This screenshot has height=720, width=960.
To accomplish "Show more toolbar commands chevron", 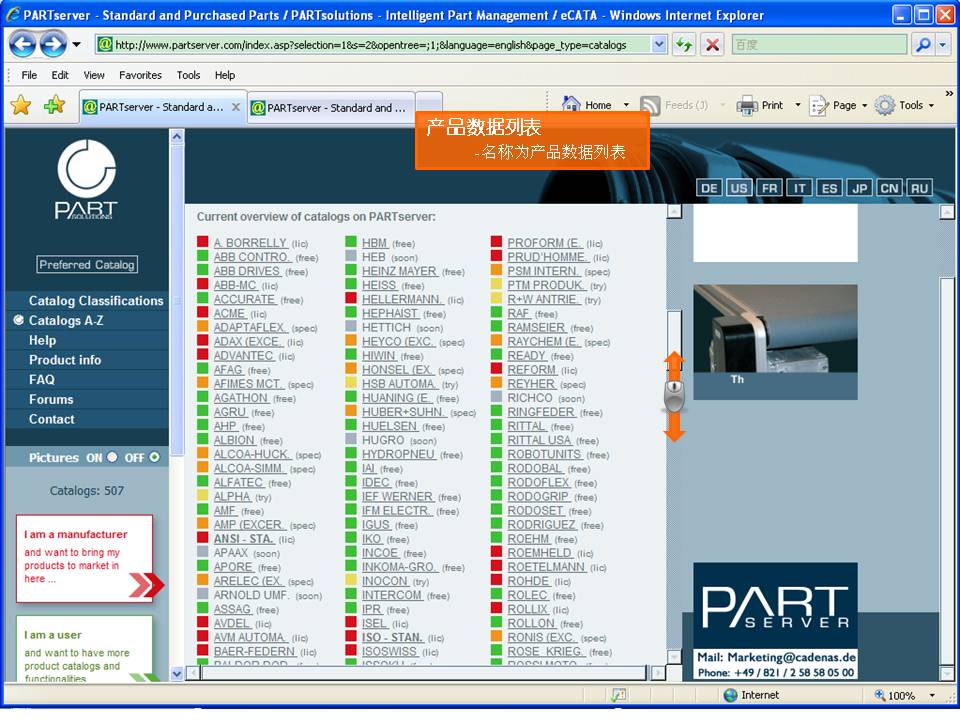I will click(x=949, y=94).
